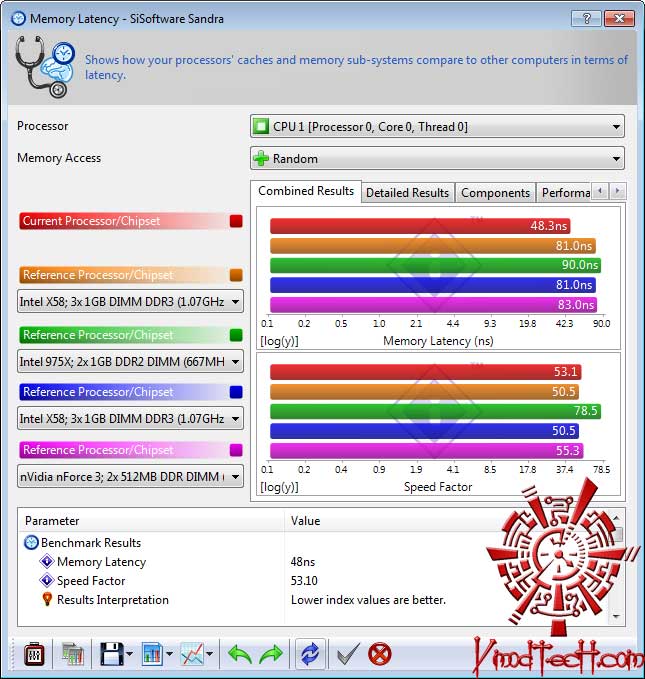Click the 48ns value cell

[303, 562]
